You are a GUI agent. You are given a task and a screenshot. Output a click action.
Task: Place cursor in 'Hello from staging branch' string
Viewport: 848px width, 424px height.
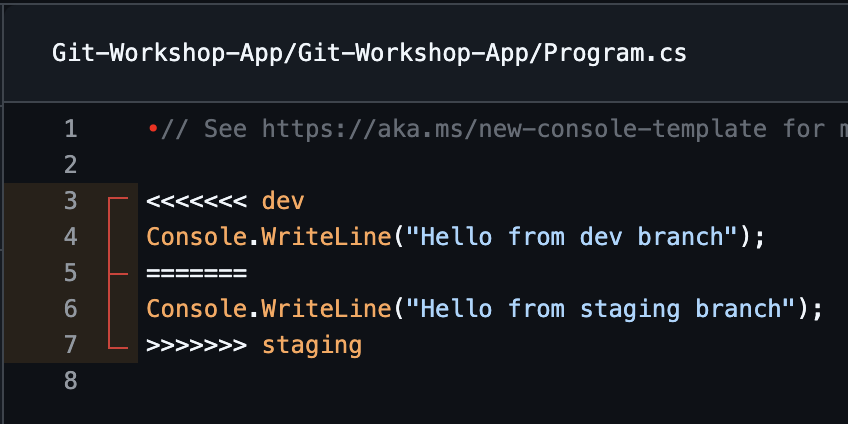point(601,309)
